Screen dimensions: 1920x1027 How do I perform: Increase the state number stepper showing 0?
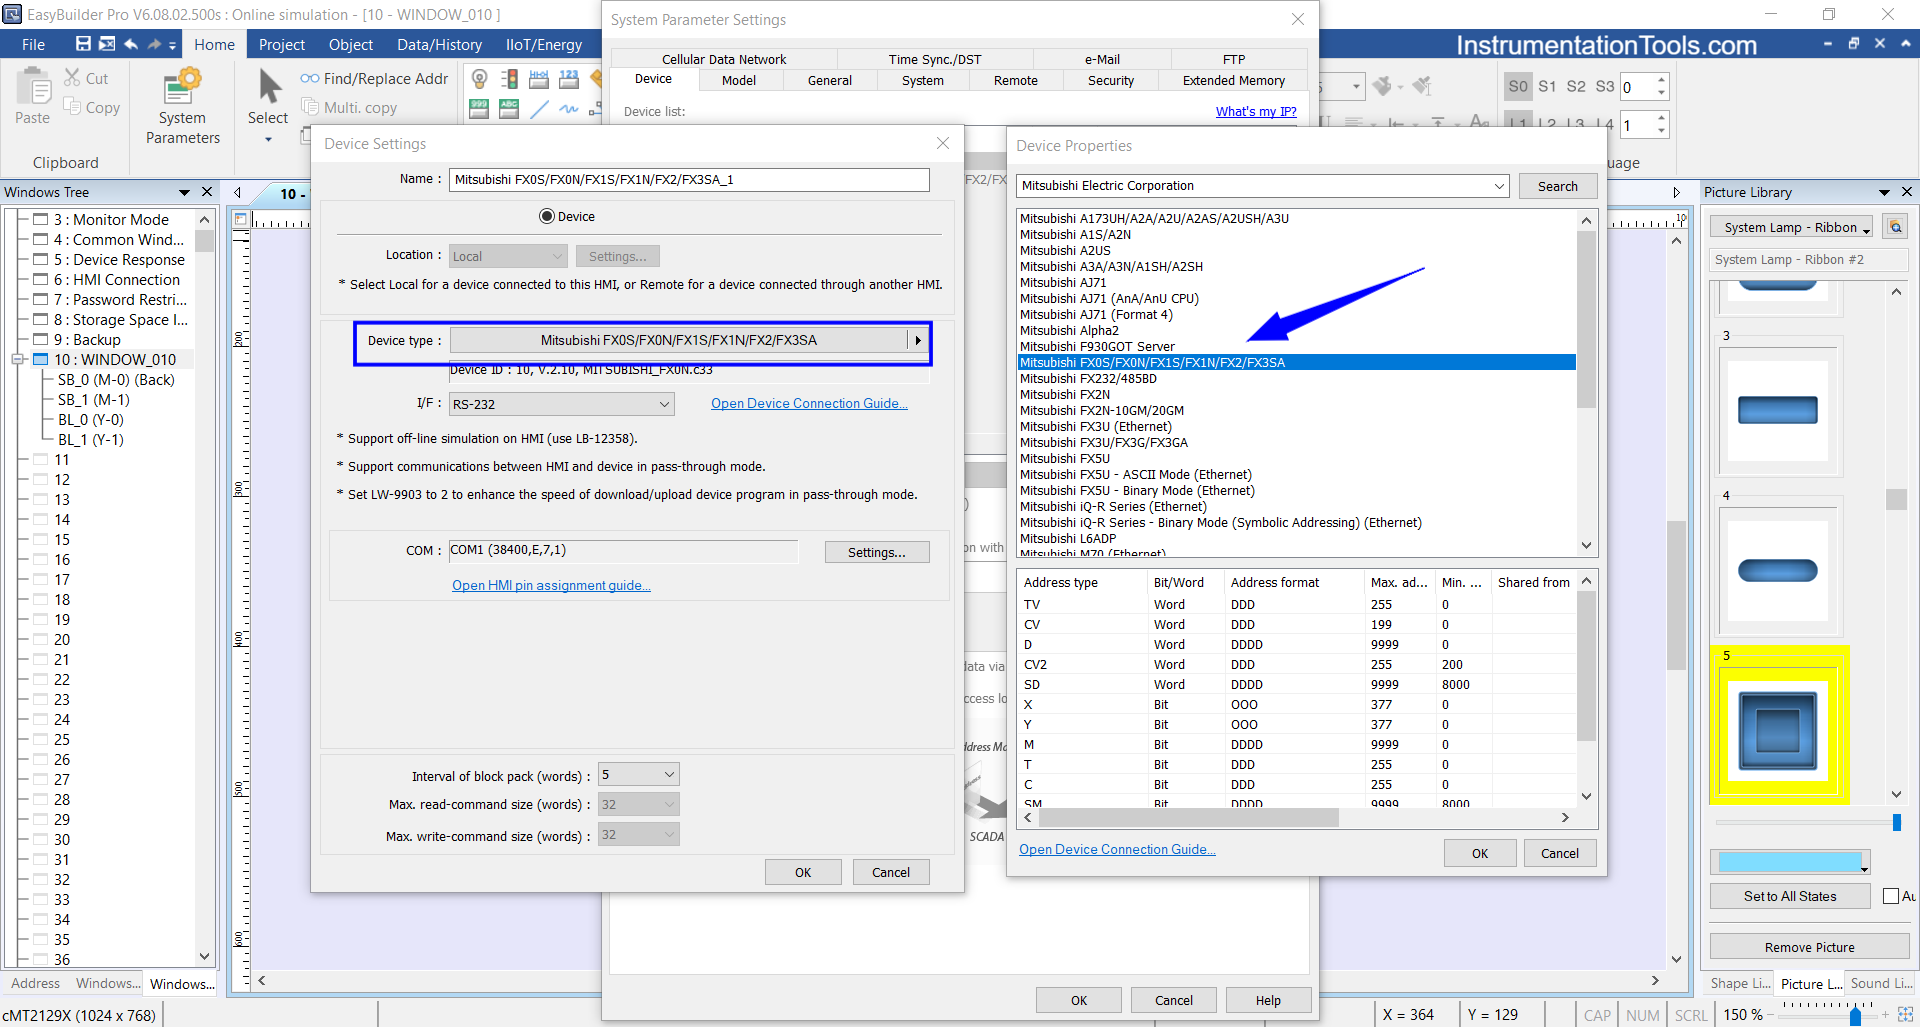(x=1661, y=79)
